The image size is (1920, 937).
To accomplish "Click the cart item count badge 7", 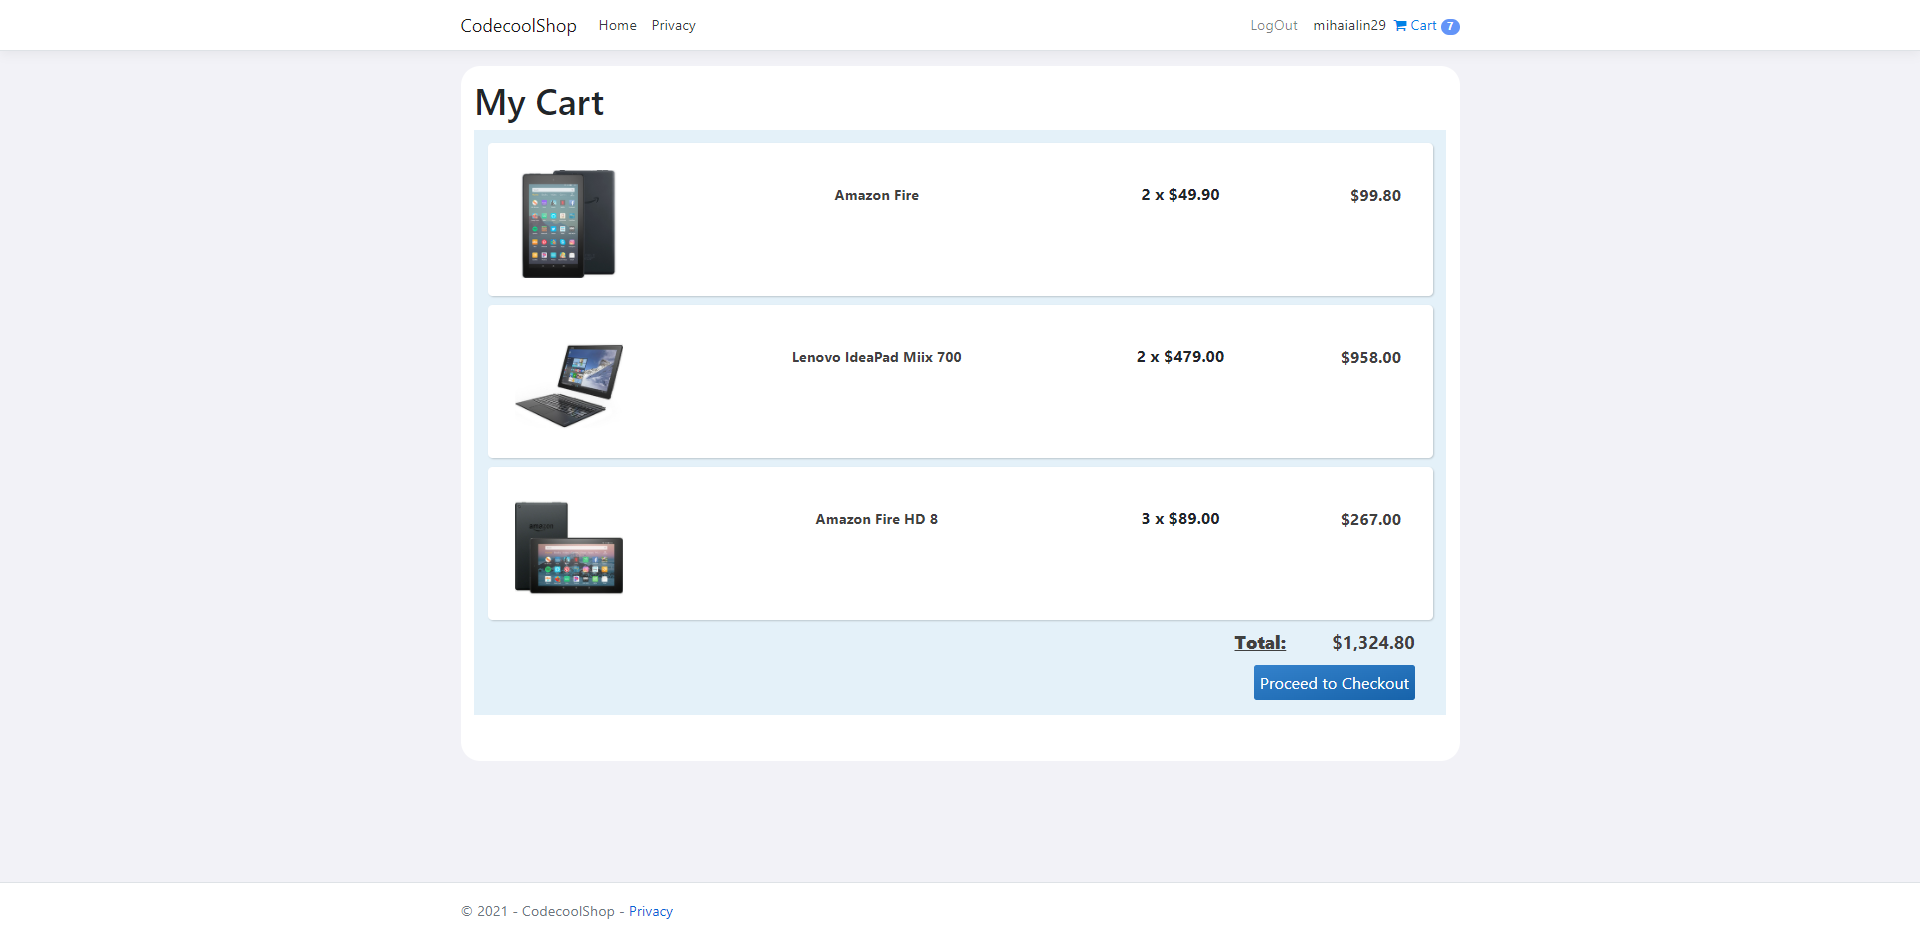I will tap(1450, 27).
